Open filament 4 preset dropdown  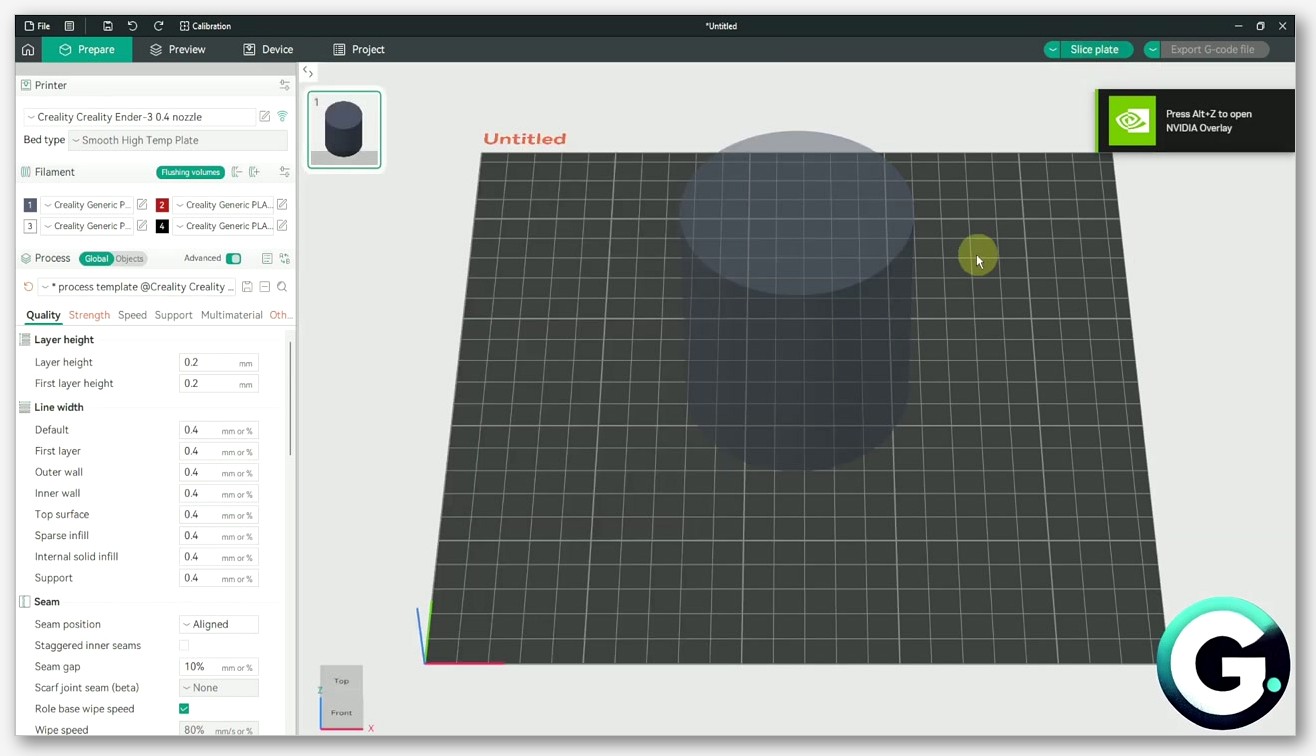pos(223,226)
